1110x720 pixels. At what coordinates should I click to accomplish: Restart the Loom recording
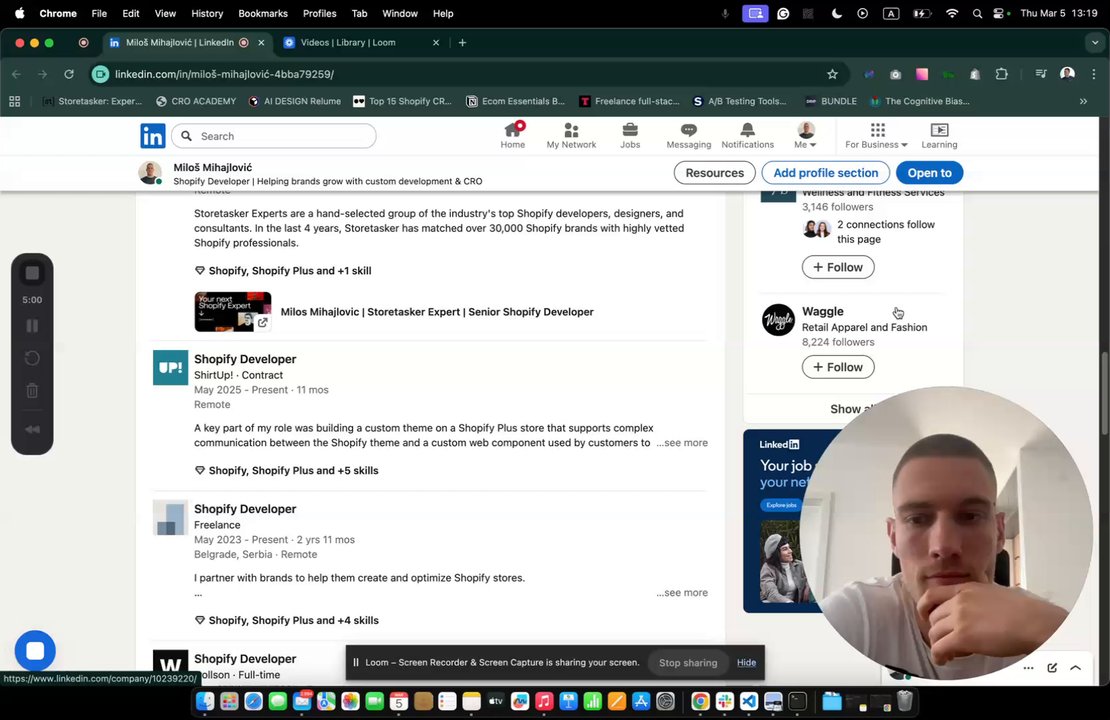(32, 358)
